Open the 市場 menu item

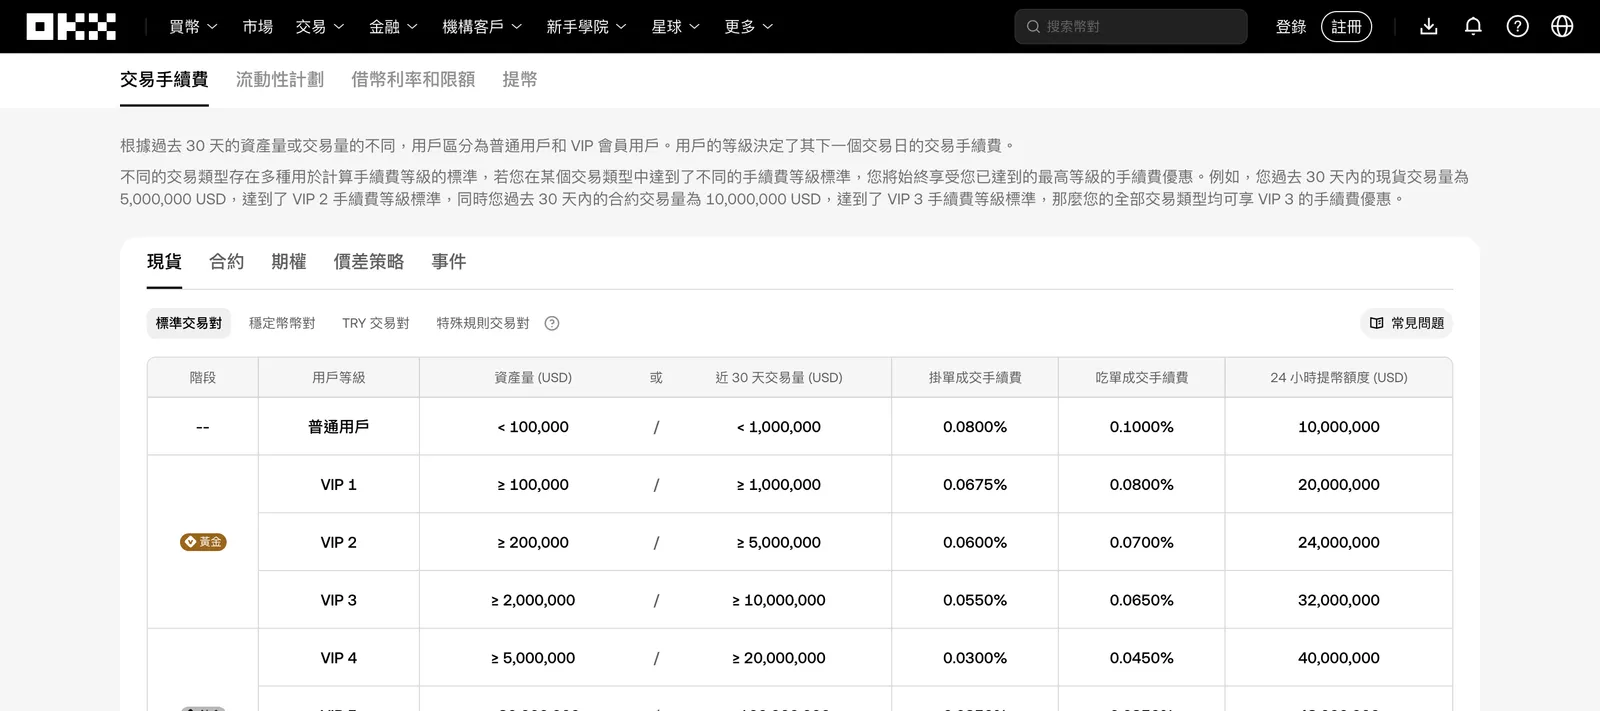257,27
